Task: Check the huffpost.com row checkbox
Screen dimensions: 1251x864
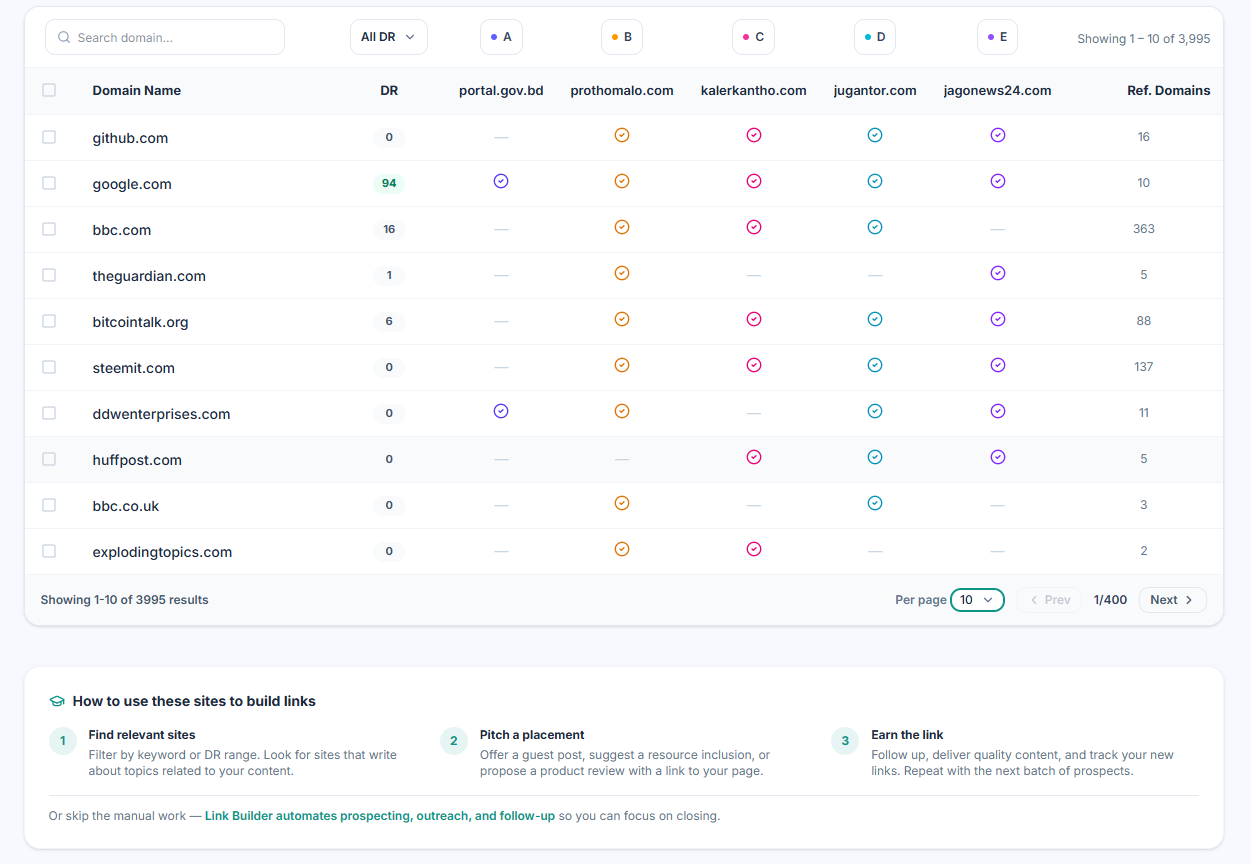Action: pos(49,459)
